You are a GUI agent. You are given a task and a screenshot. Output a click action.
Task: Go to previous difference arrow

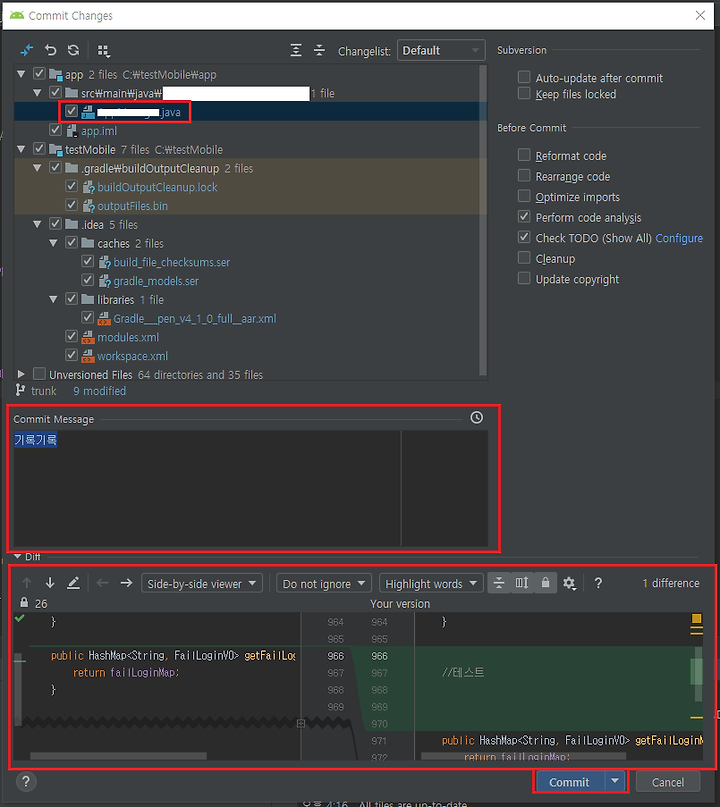point(27,583)
